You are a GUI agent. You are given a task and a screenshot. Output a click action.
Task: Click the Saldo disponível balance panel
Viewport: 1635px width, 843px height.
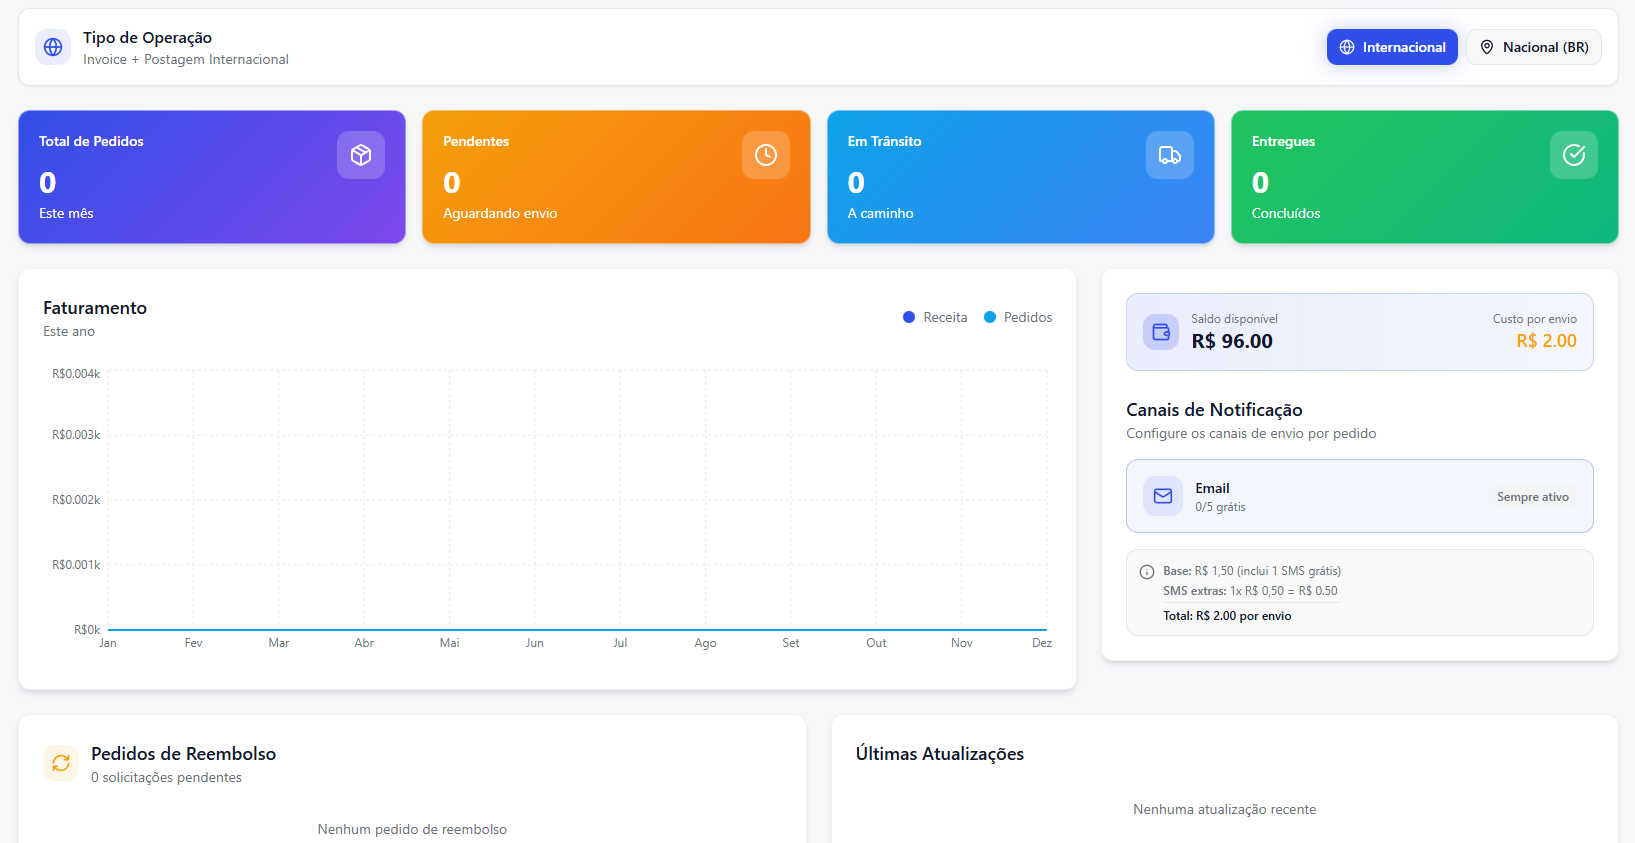(1360, 332)
